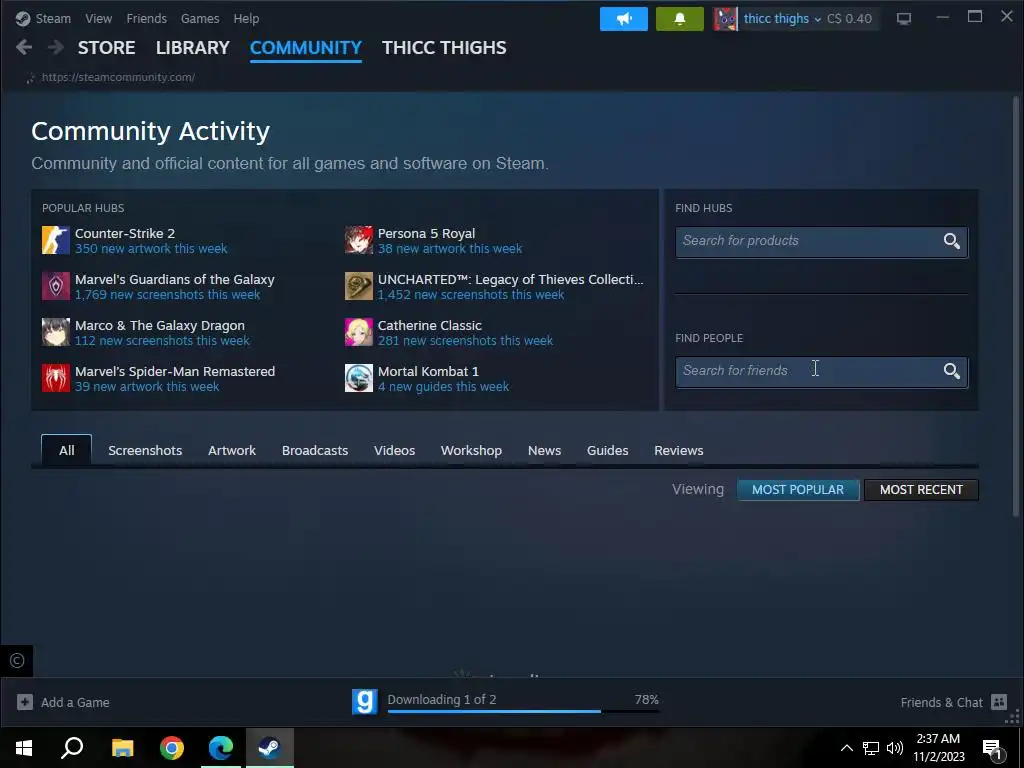Viewport: 1024px width, 768px height.
Task: Click the Catherine Classic hub icon
Action: coord(359,332)
